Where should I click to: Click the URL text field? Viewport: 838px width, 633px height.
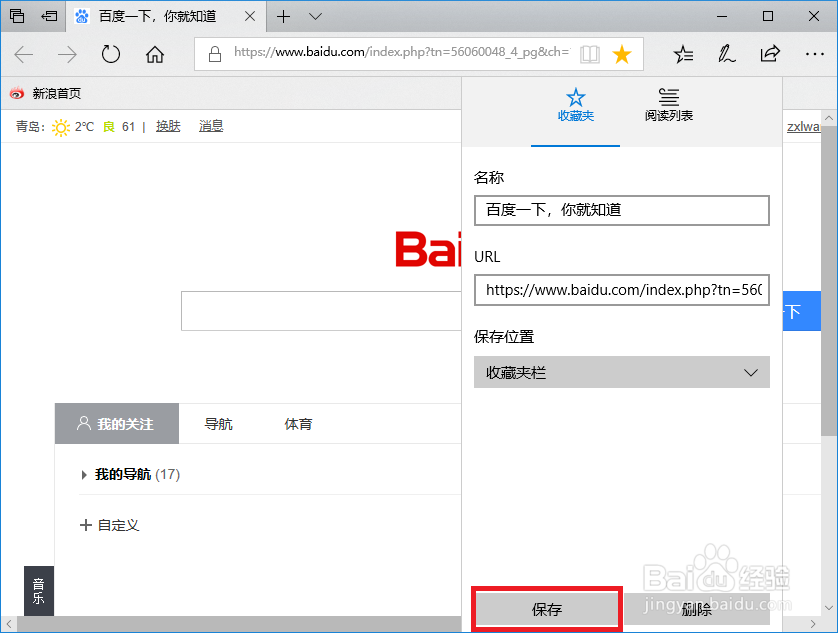pyautogui.click(x=622, y=290)
